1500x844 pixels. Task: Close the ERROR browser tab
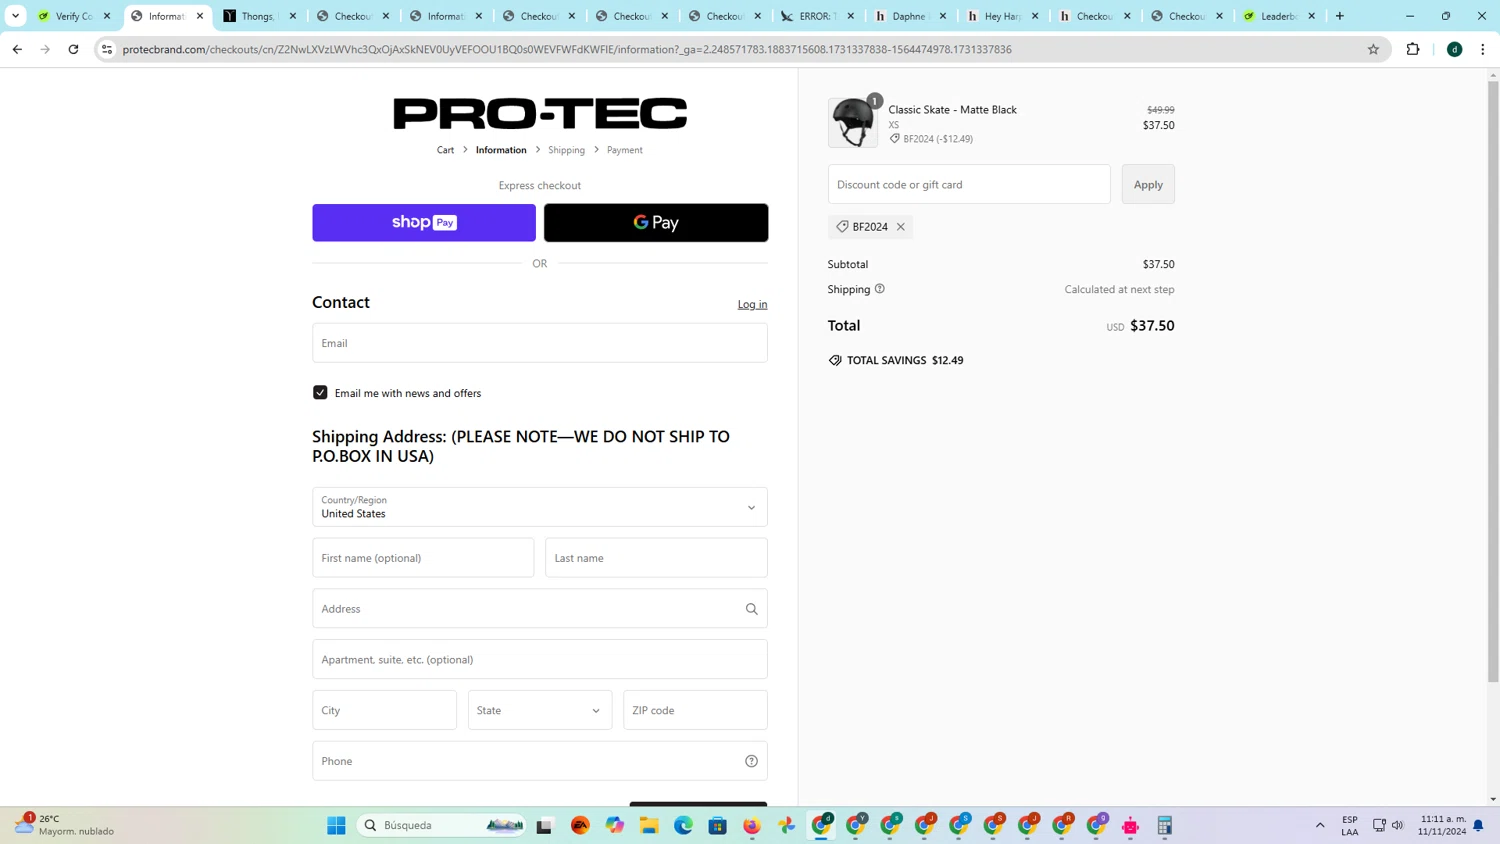851,16
